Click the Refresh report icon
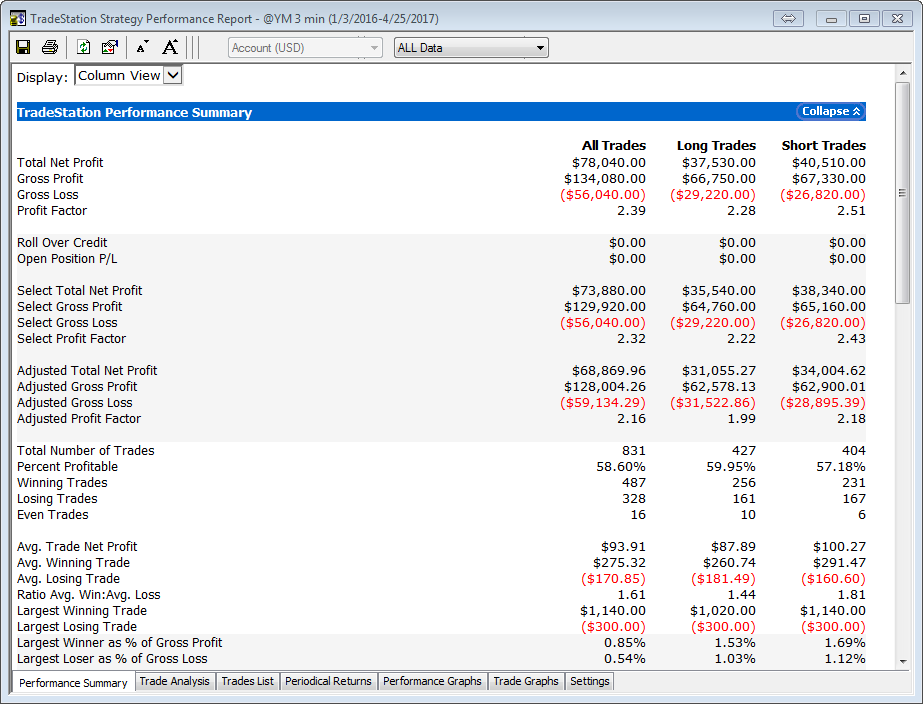The width and height of the screenshot is (923, 704). pos(84,47)
